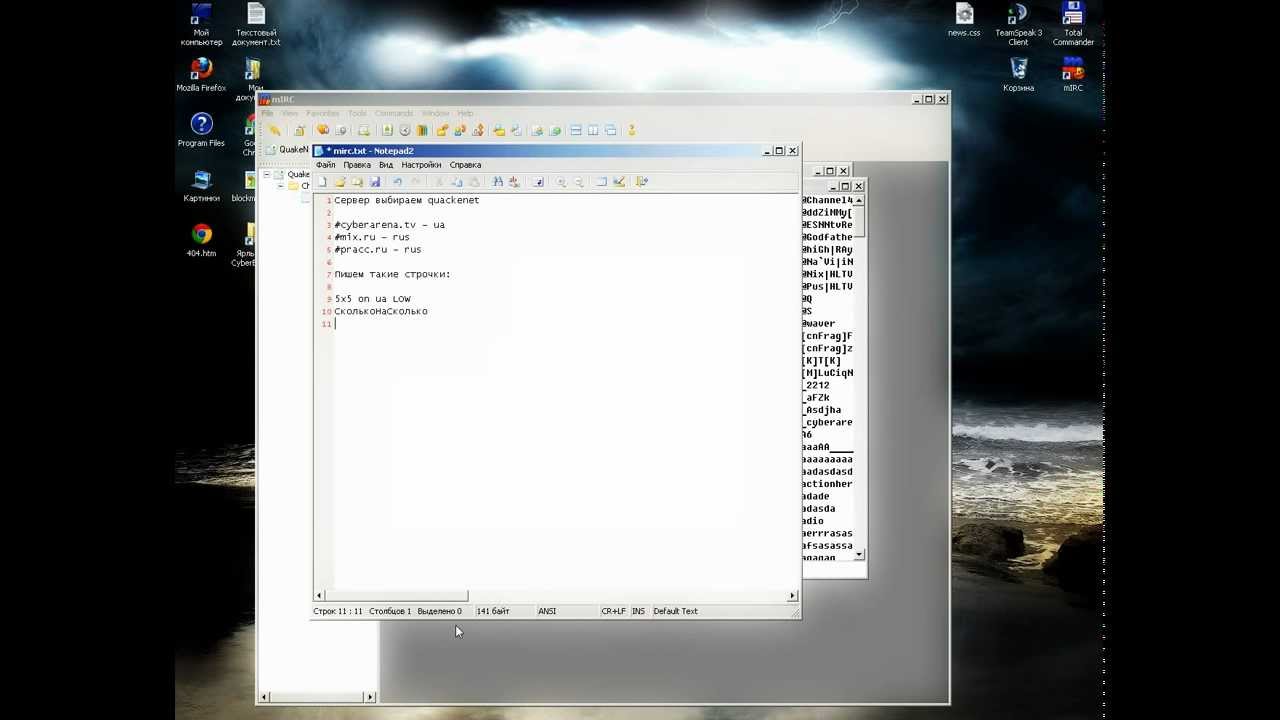Click the line "#cyberarena.tv - ua" in editor
The width and height of the screenshot is (1280, 720).
tap(390, 225)
